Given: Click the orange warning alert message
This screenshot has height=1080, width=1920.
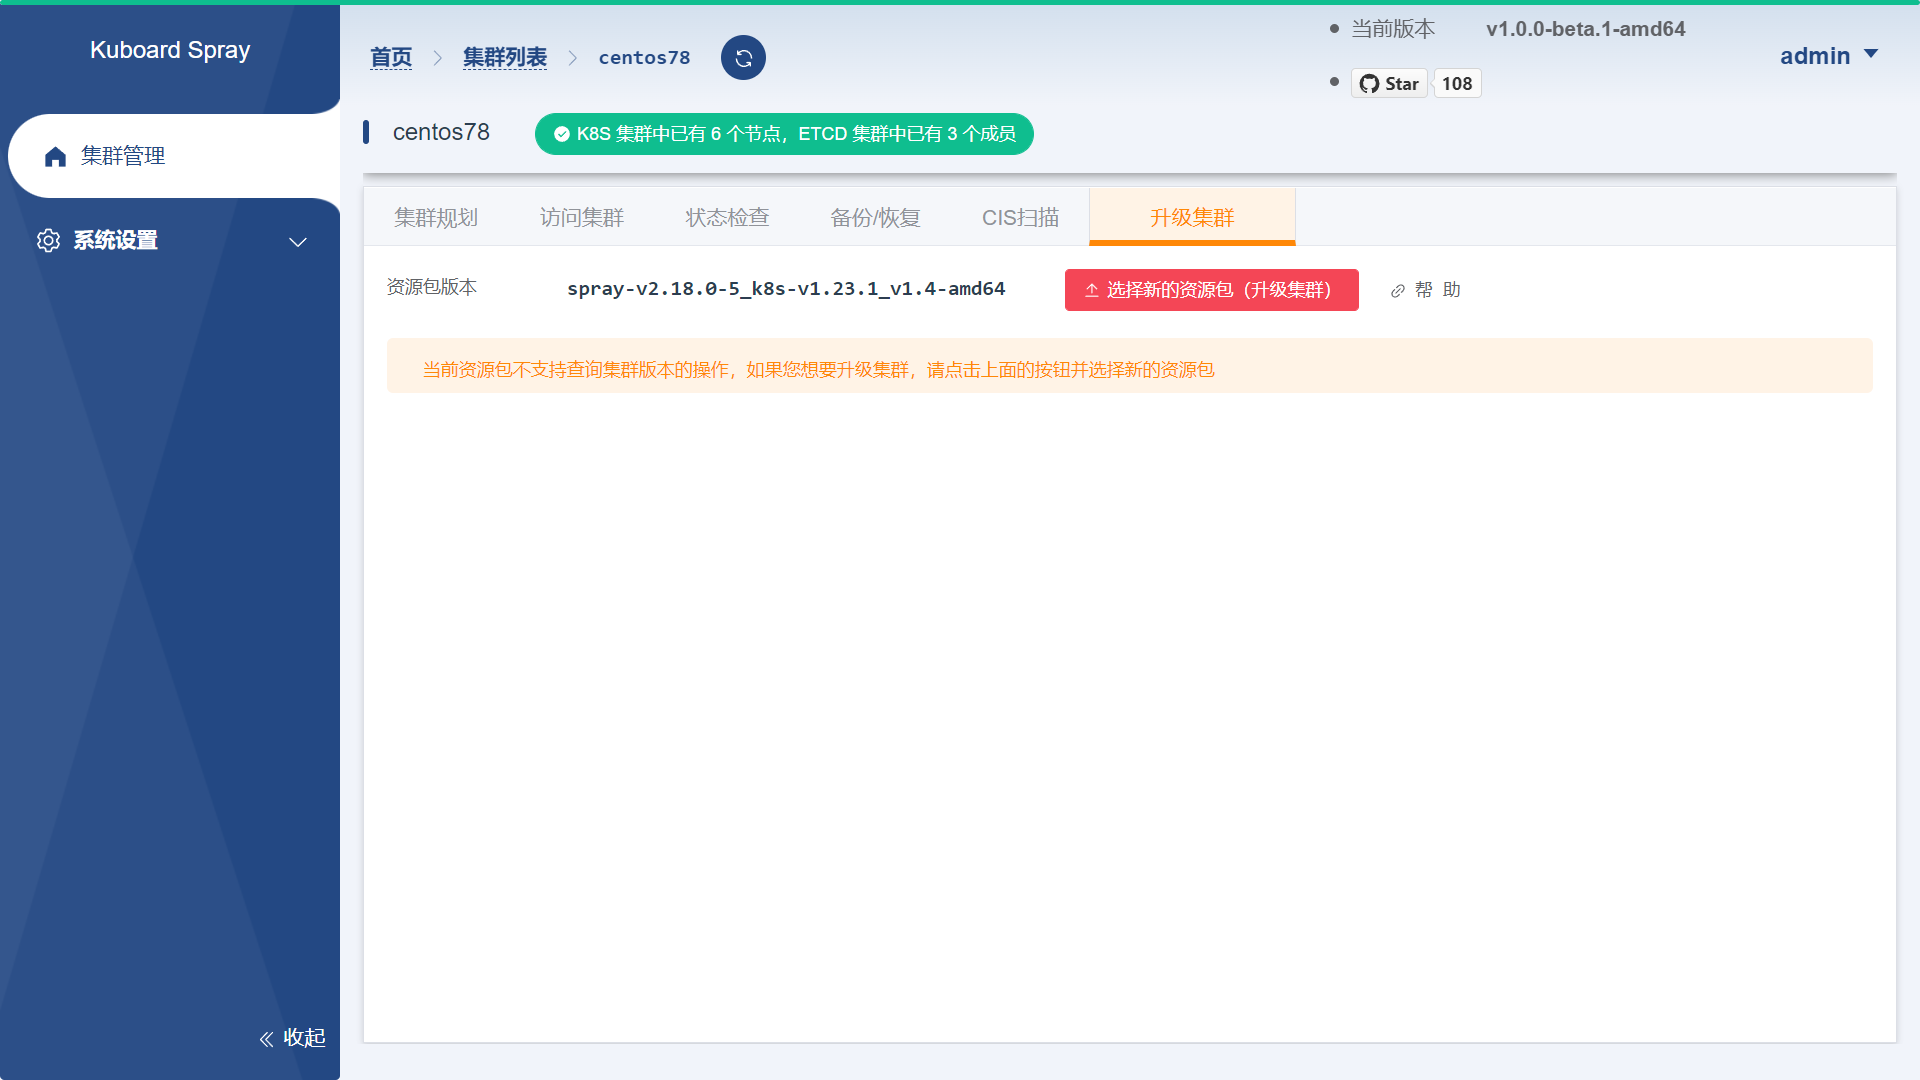Looking at the screenshot, I should click(x=1130, y=366).
